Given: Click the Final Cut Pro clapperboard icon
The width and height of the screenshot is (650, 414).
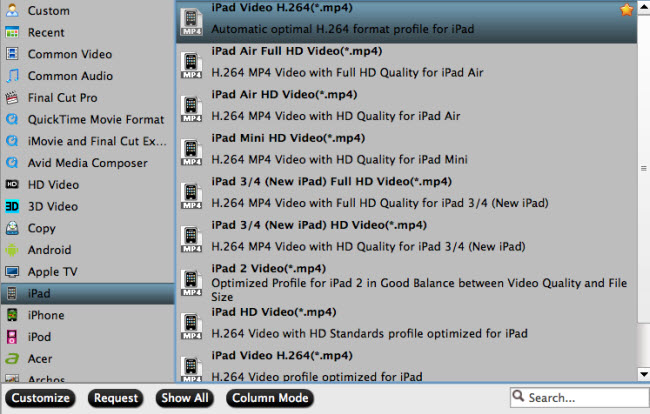Looking at the screenshot, I should coord(12,98).
